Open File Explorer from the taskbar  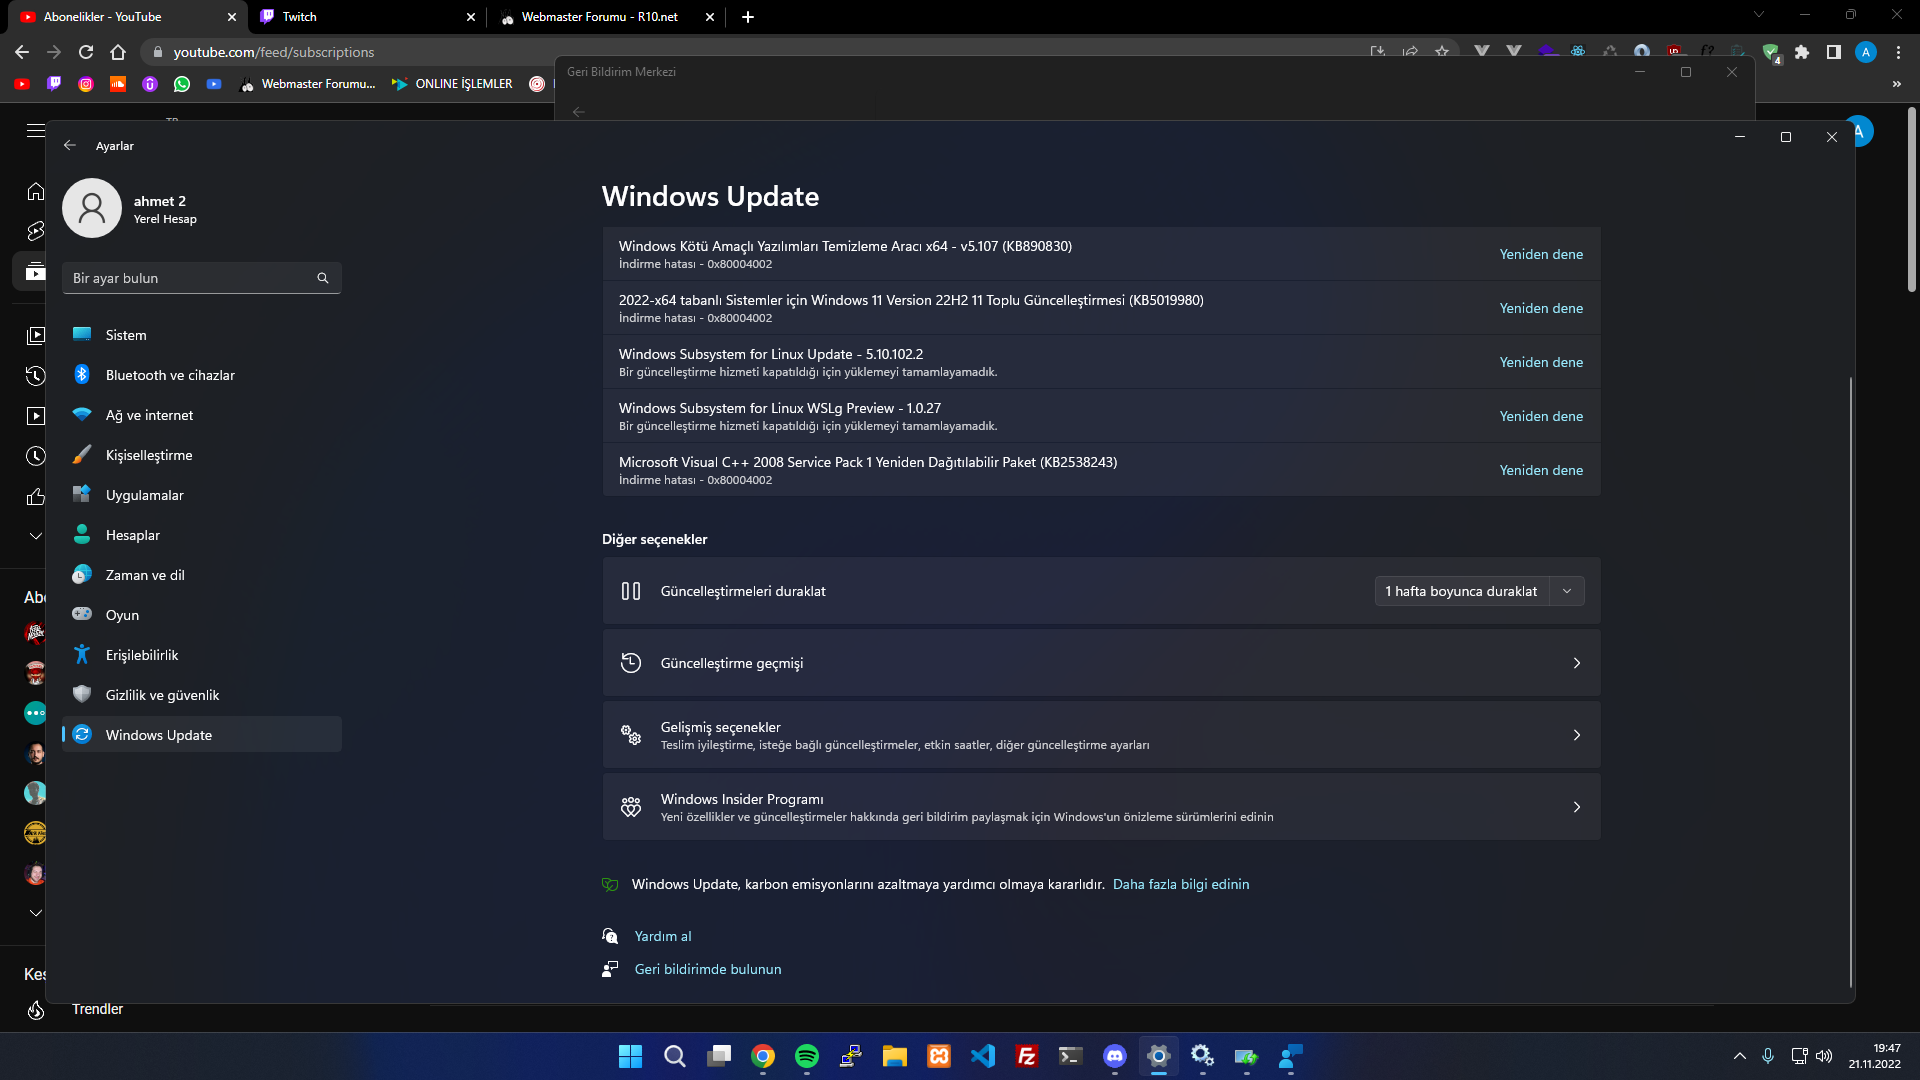tap(895, 1056)
